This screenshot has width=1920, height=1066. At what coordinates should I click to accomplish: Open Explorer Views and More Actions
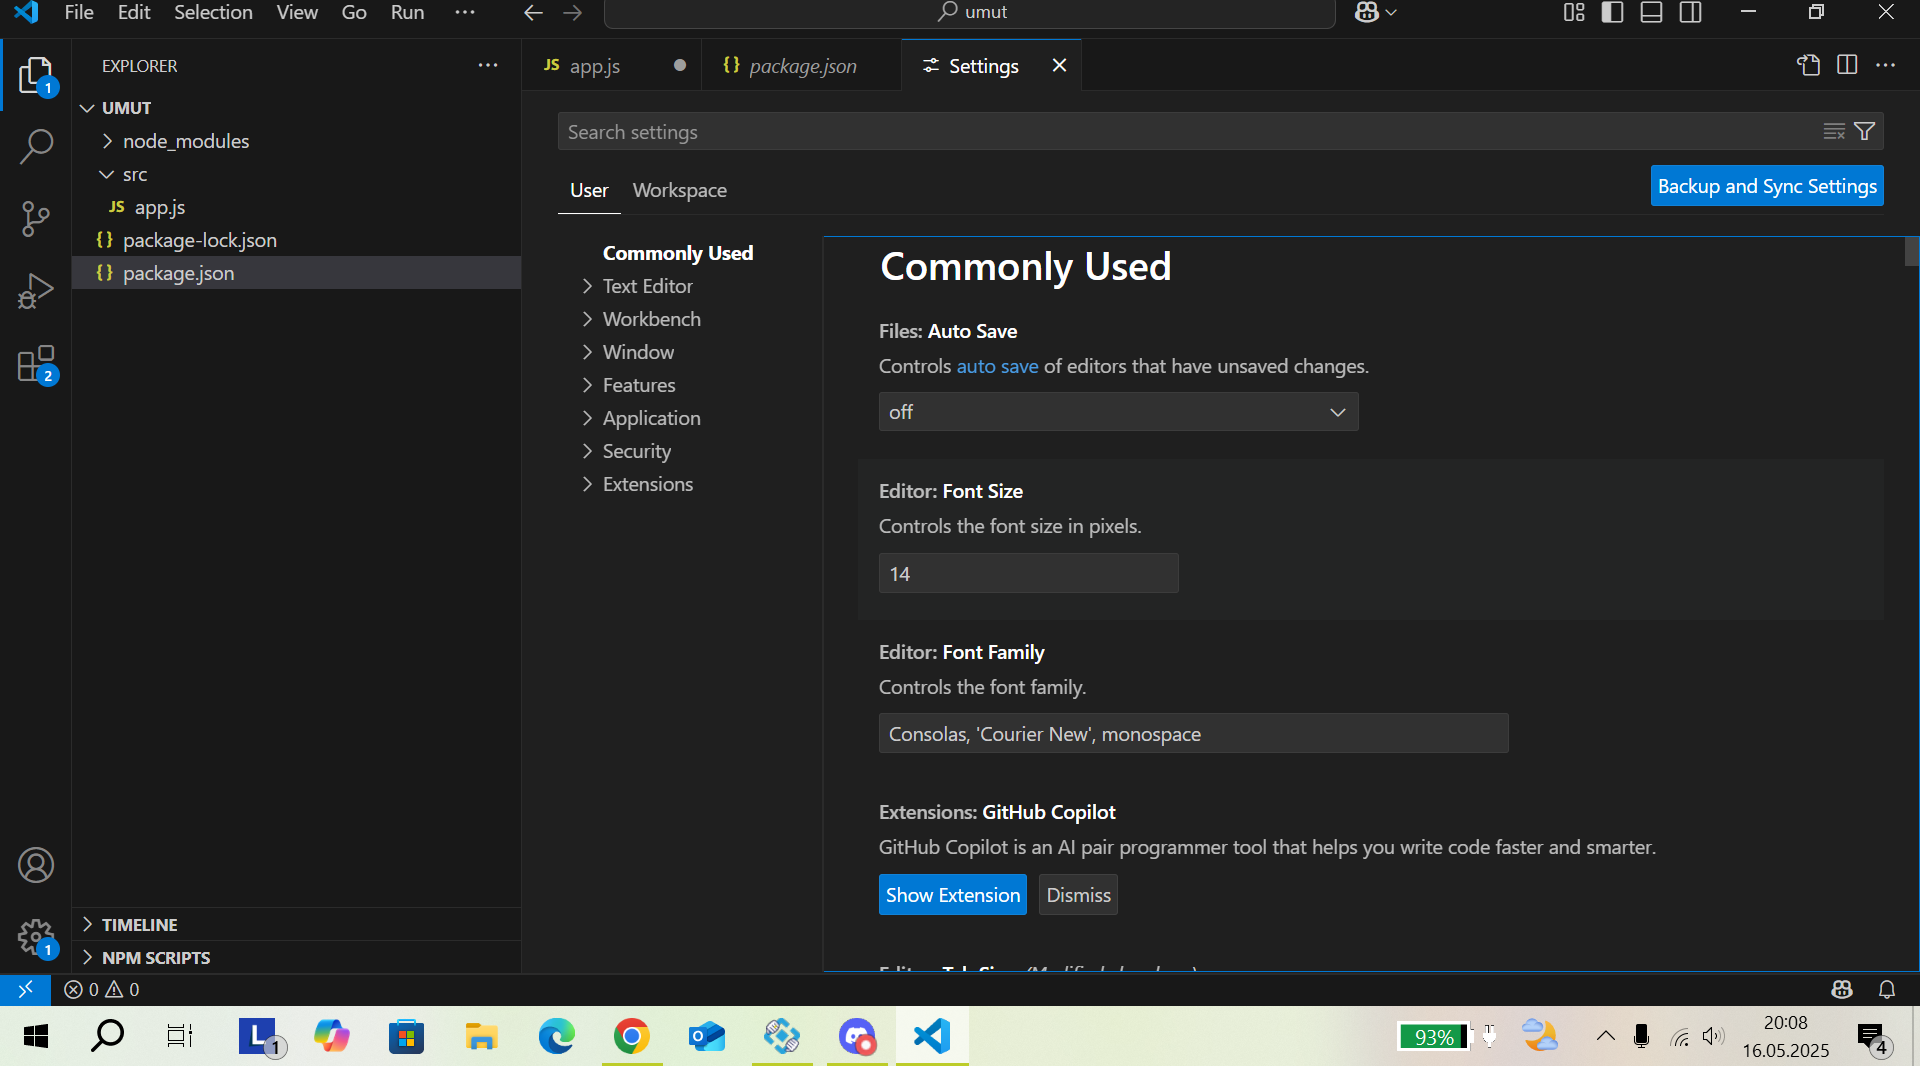click(488, 65)
